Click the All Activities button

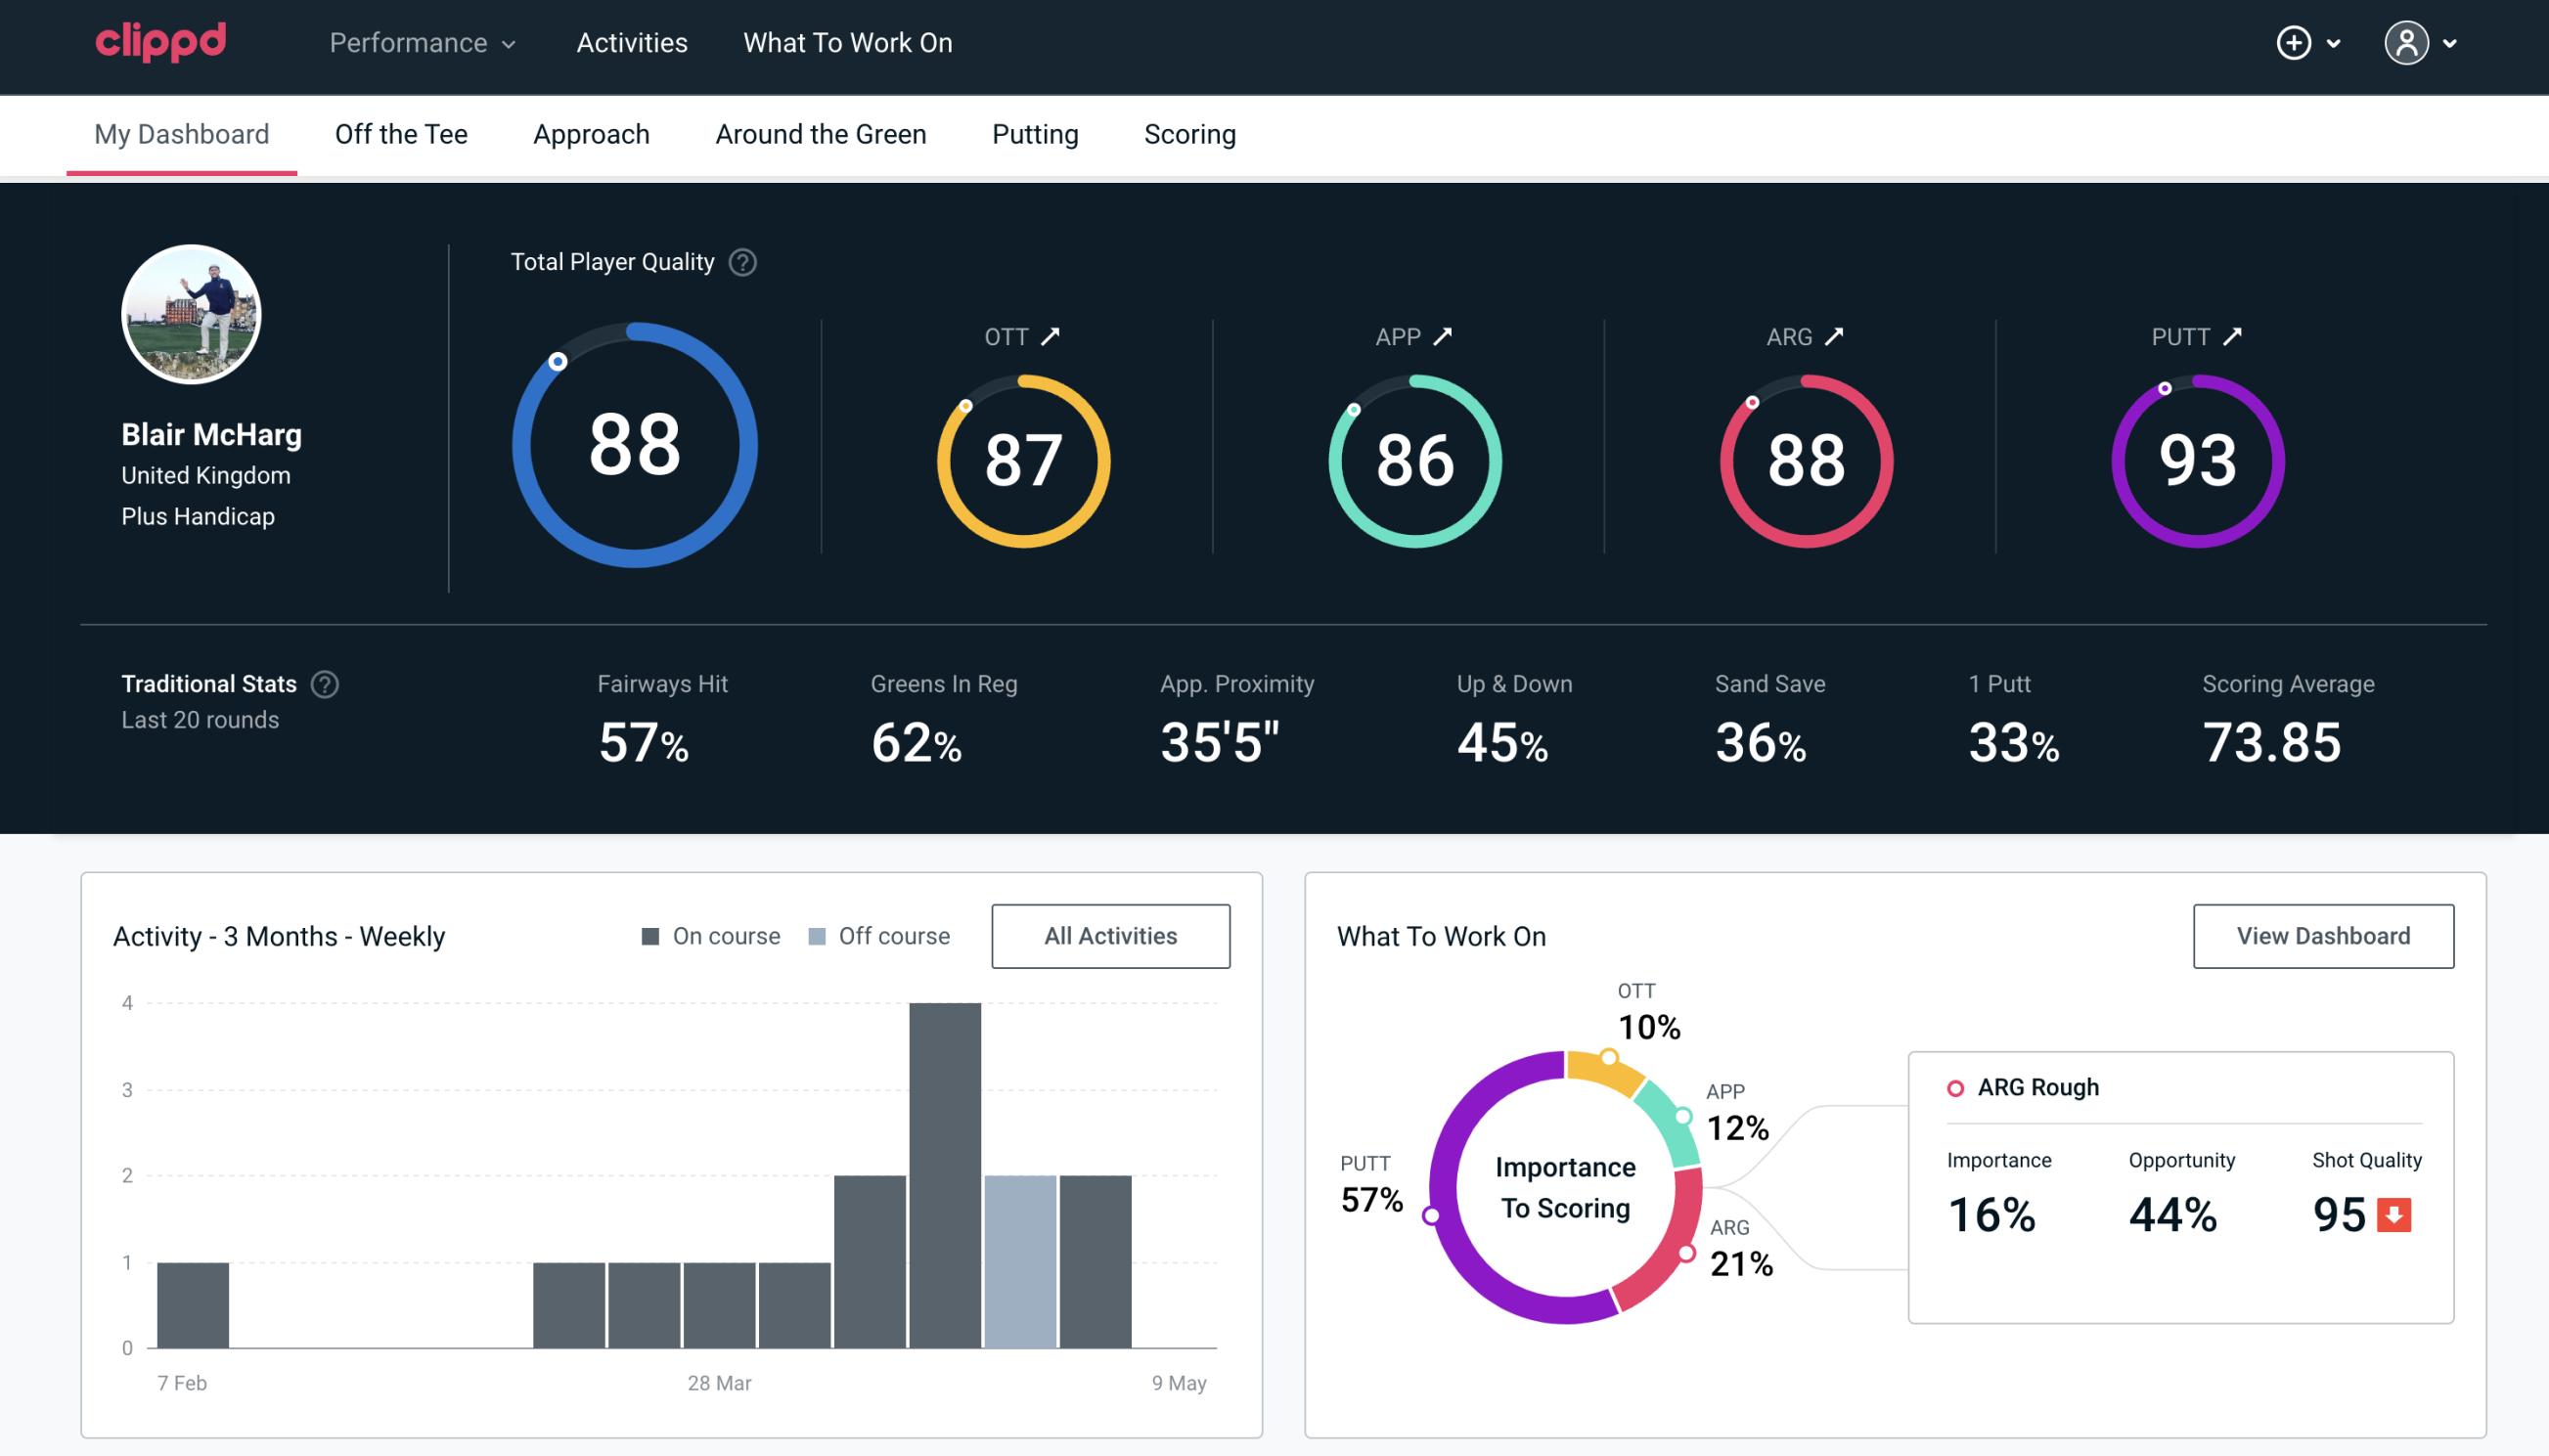[1110, 935]
